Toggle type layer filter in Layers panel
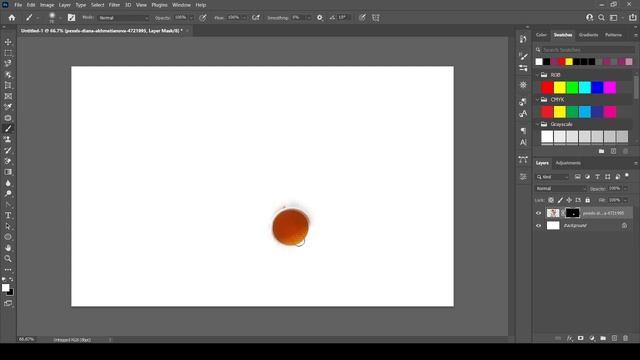The image size is (640, 360). click(x=598, y=177)
